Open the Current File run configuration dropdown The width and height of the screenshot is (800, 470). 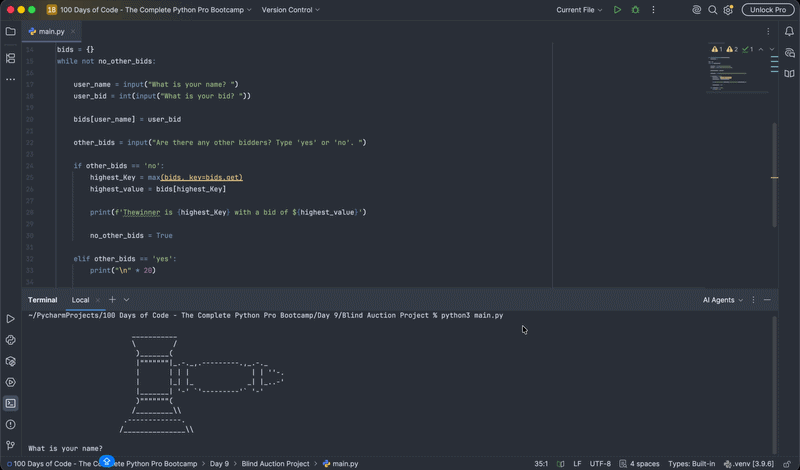click(x=579, y=10)
